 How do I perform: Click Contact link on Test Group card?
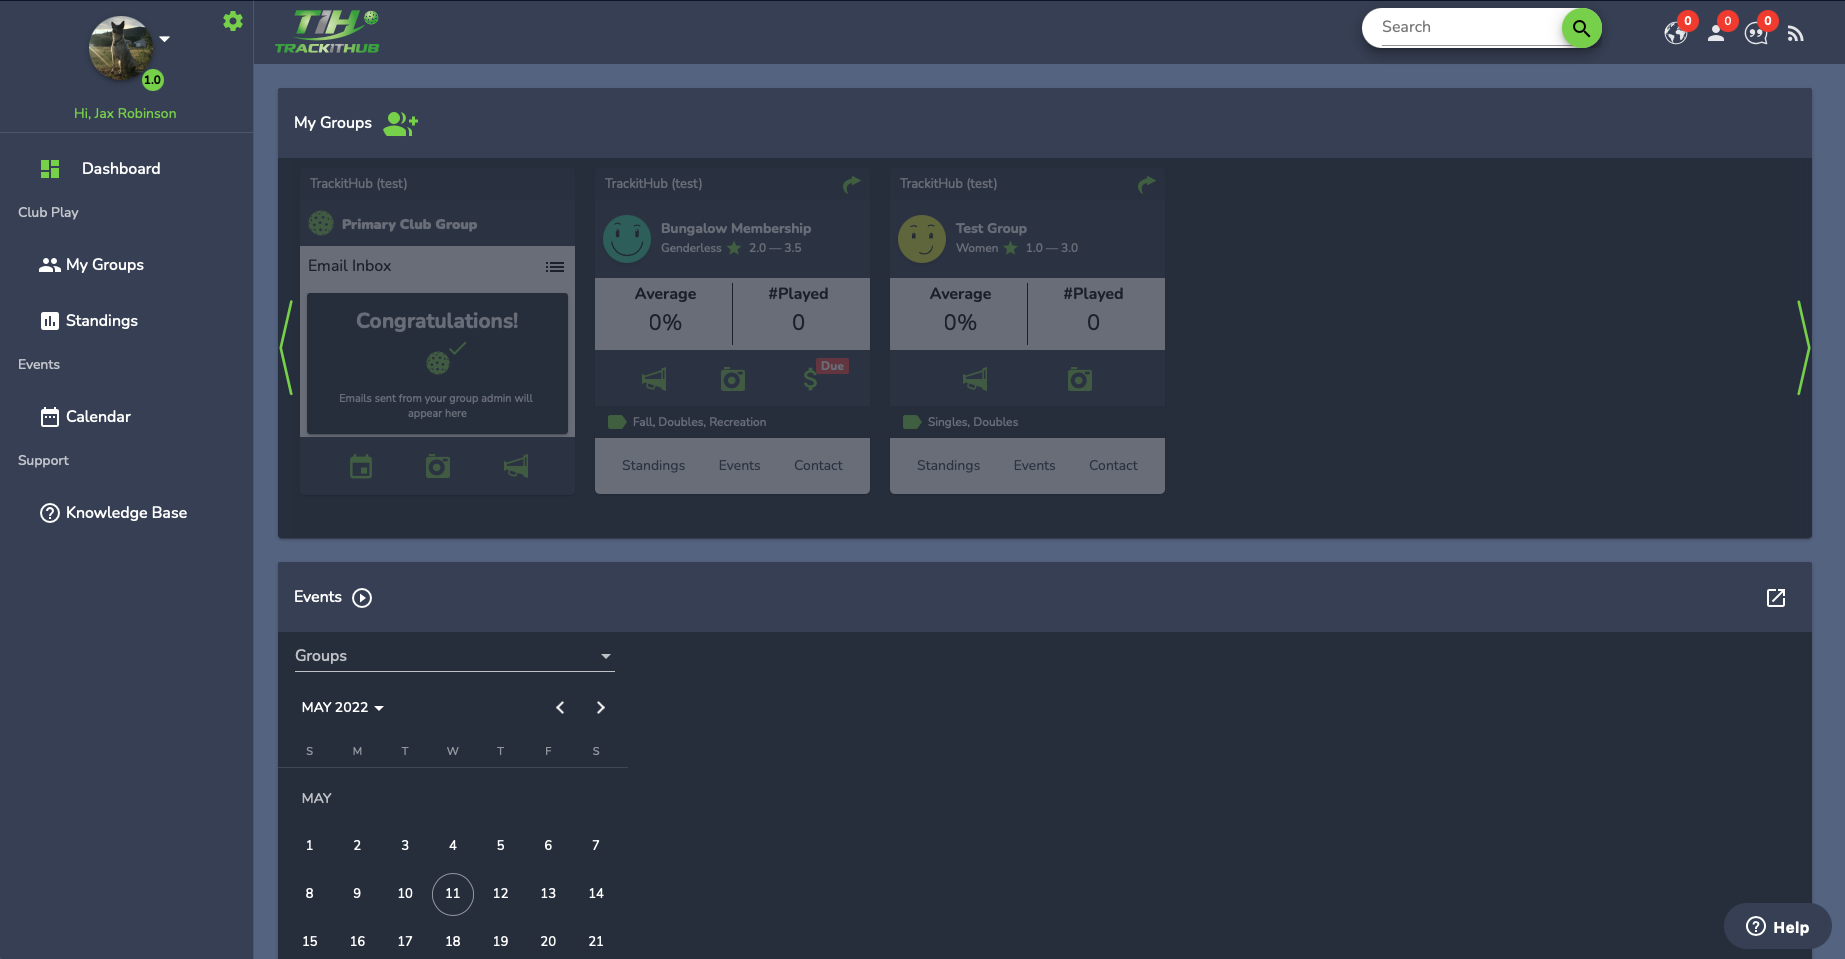click(1112, 466)
